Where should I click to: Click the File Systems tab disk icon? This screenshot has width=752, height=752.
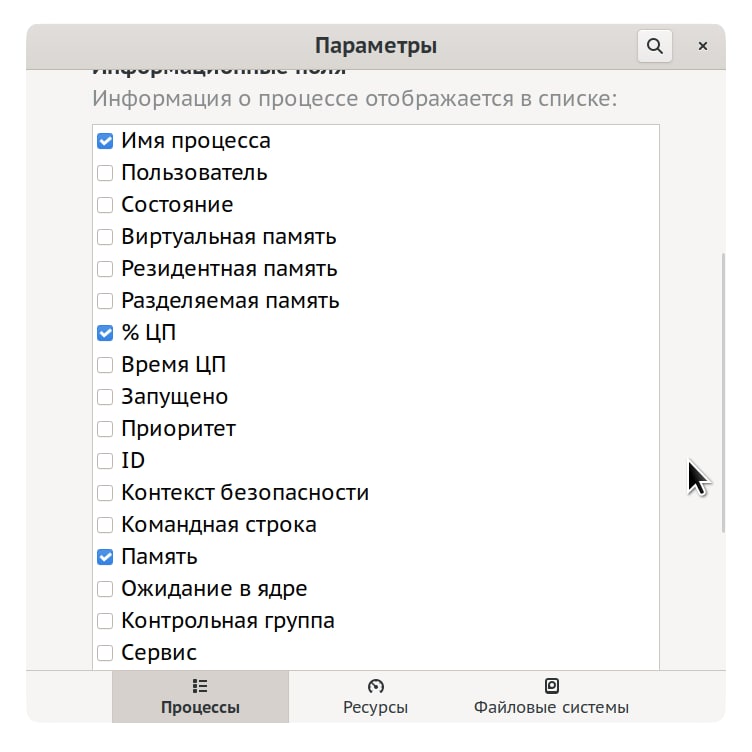[551, 686]
